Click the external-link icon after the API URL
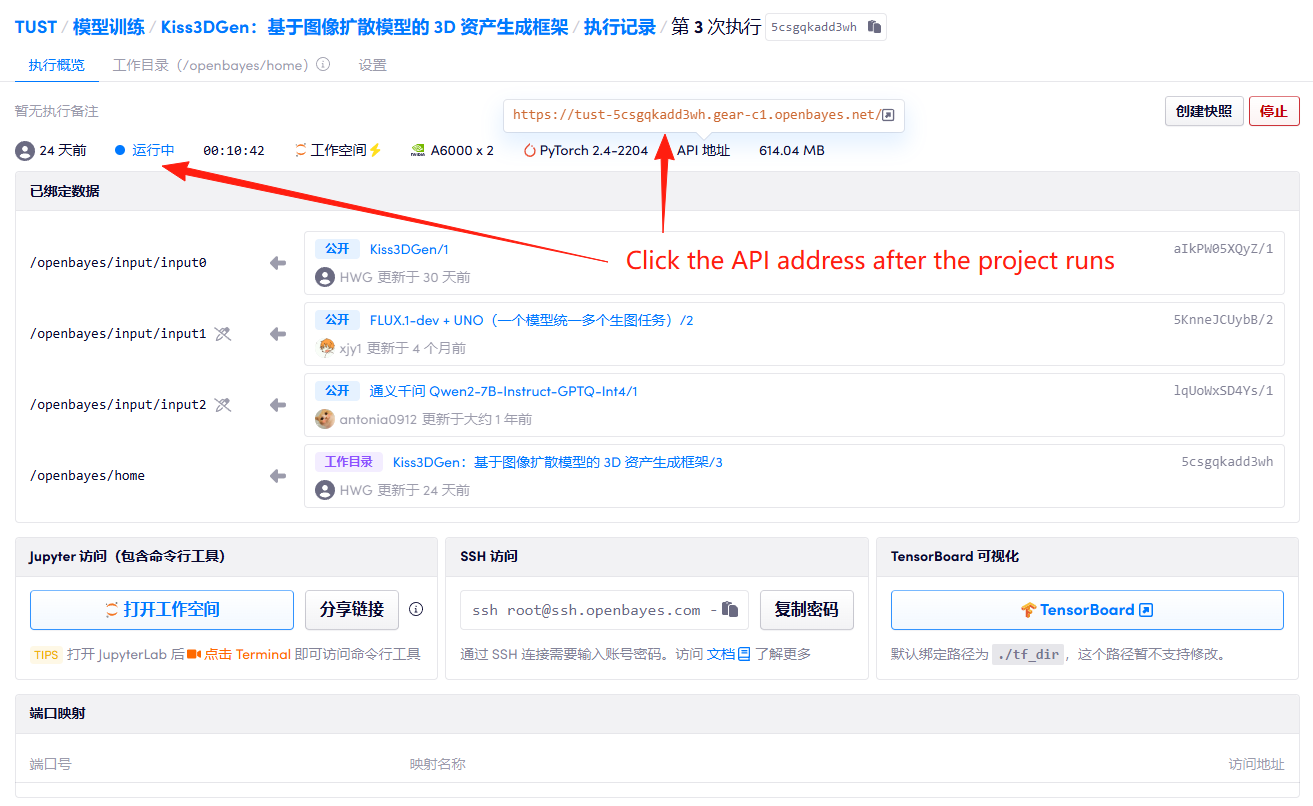This screenshot has height=806, width=1313. 887,115
